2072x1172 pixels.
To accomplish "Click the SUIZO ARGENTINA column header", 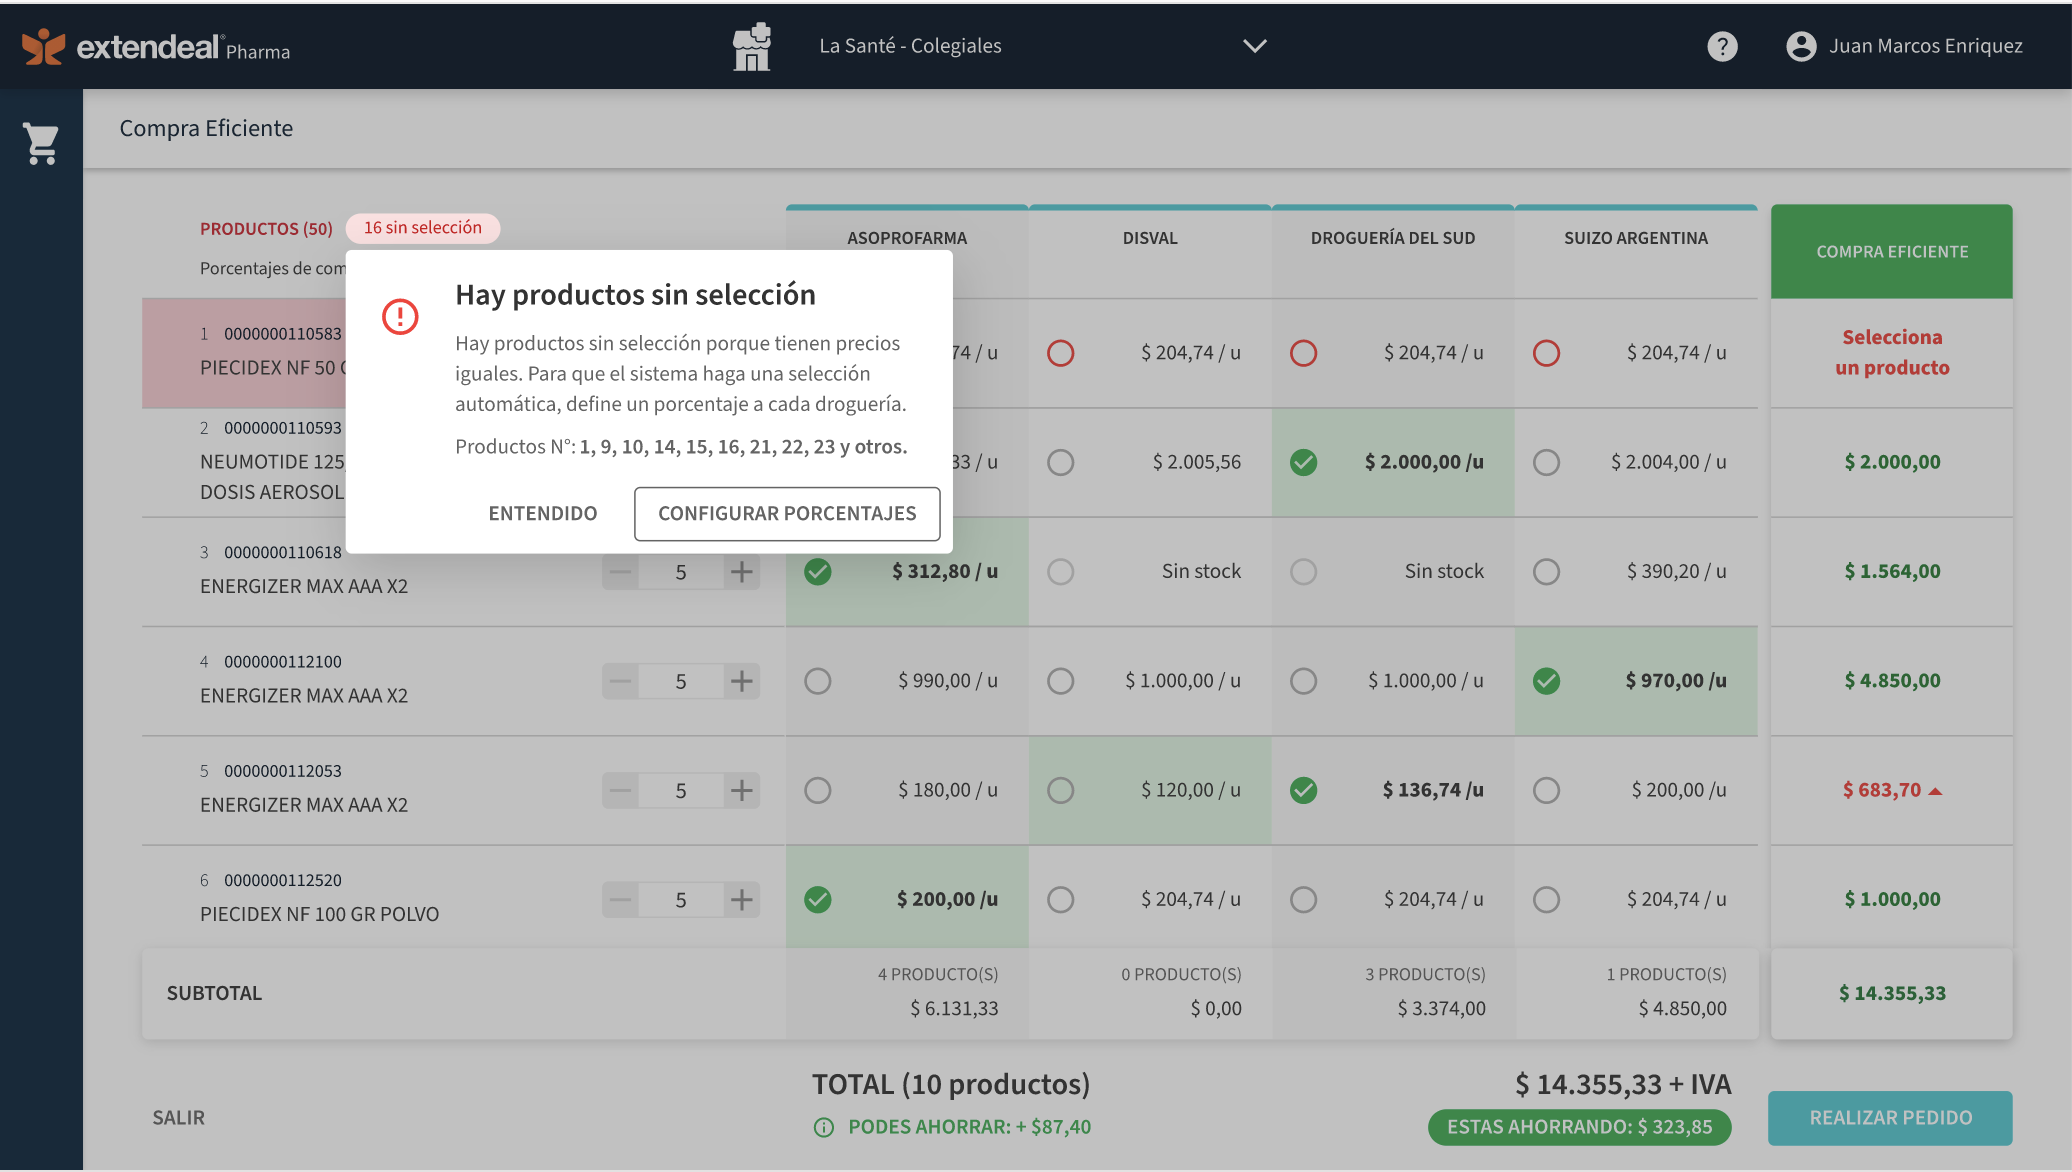I will click(x=1636, y=238).
